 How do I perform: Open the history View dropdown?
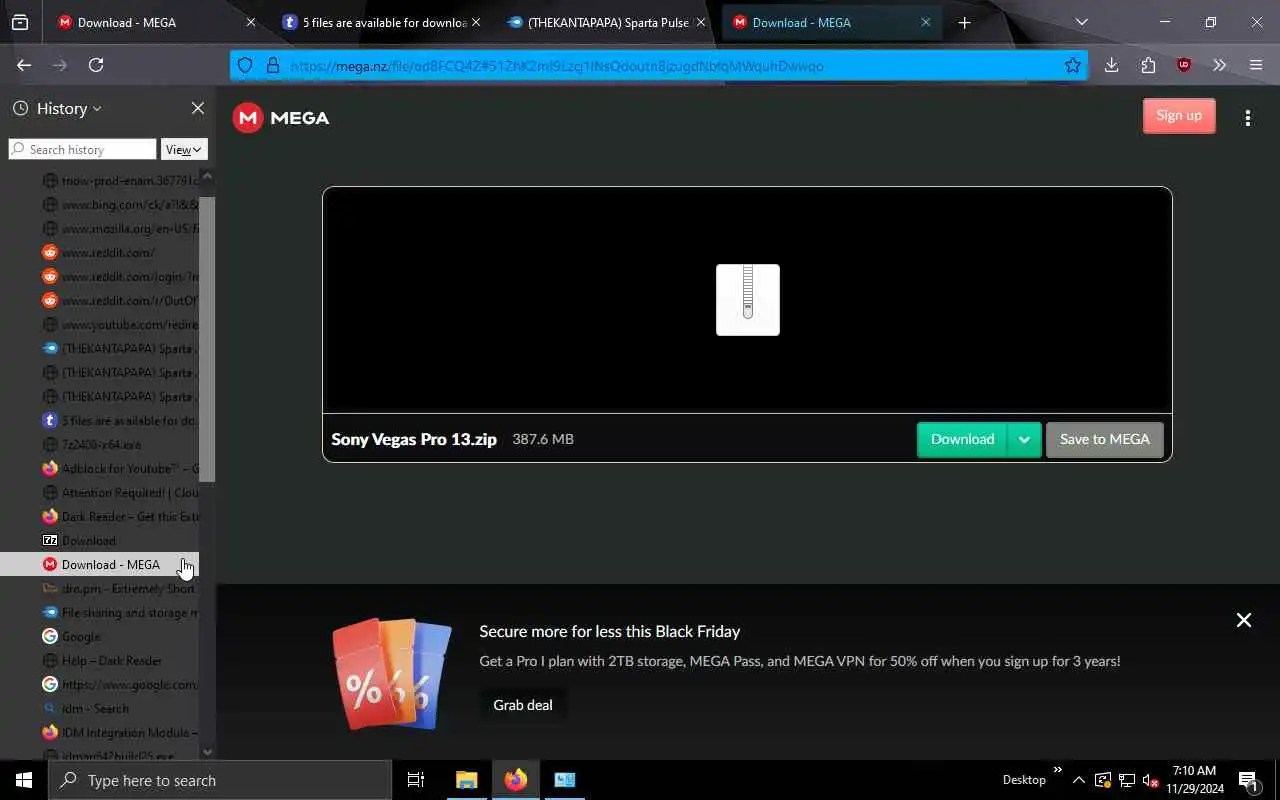point(184,149)
